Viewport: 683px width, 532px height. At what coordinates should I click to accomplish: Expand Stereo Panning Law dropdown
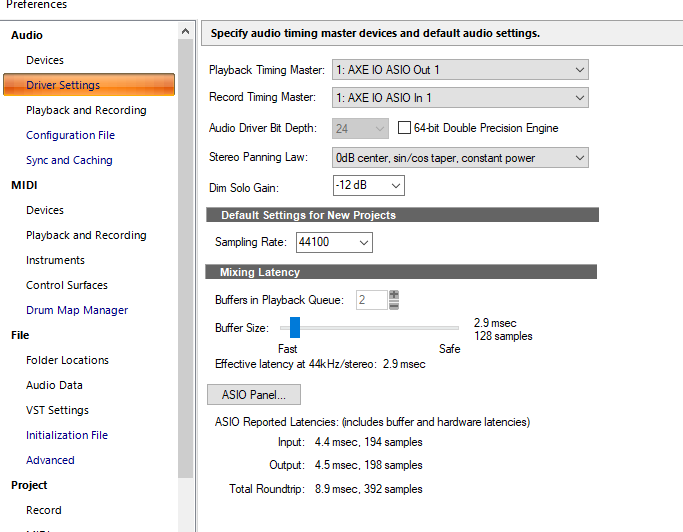pos(460,158)
